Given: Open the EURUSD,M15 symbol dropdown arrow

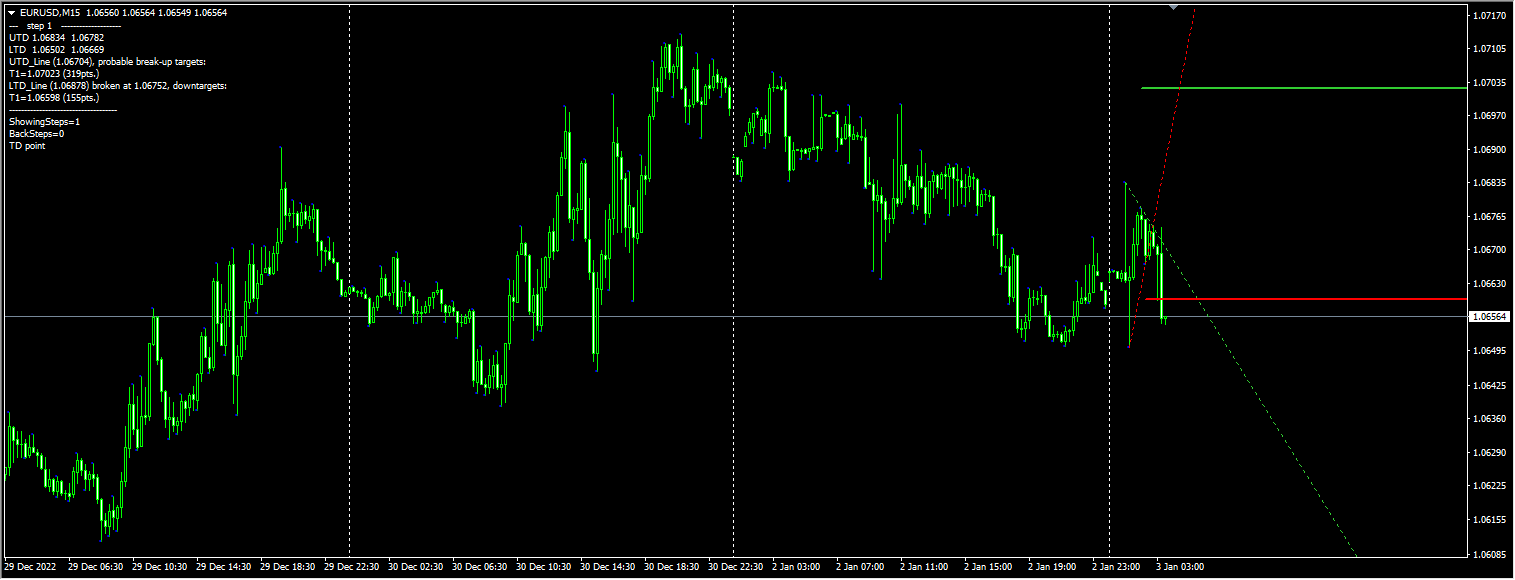Looking at the screenshot, I should tap(12, 13).
